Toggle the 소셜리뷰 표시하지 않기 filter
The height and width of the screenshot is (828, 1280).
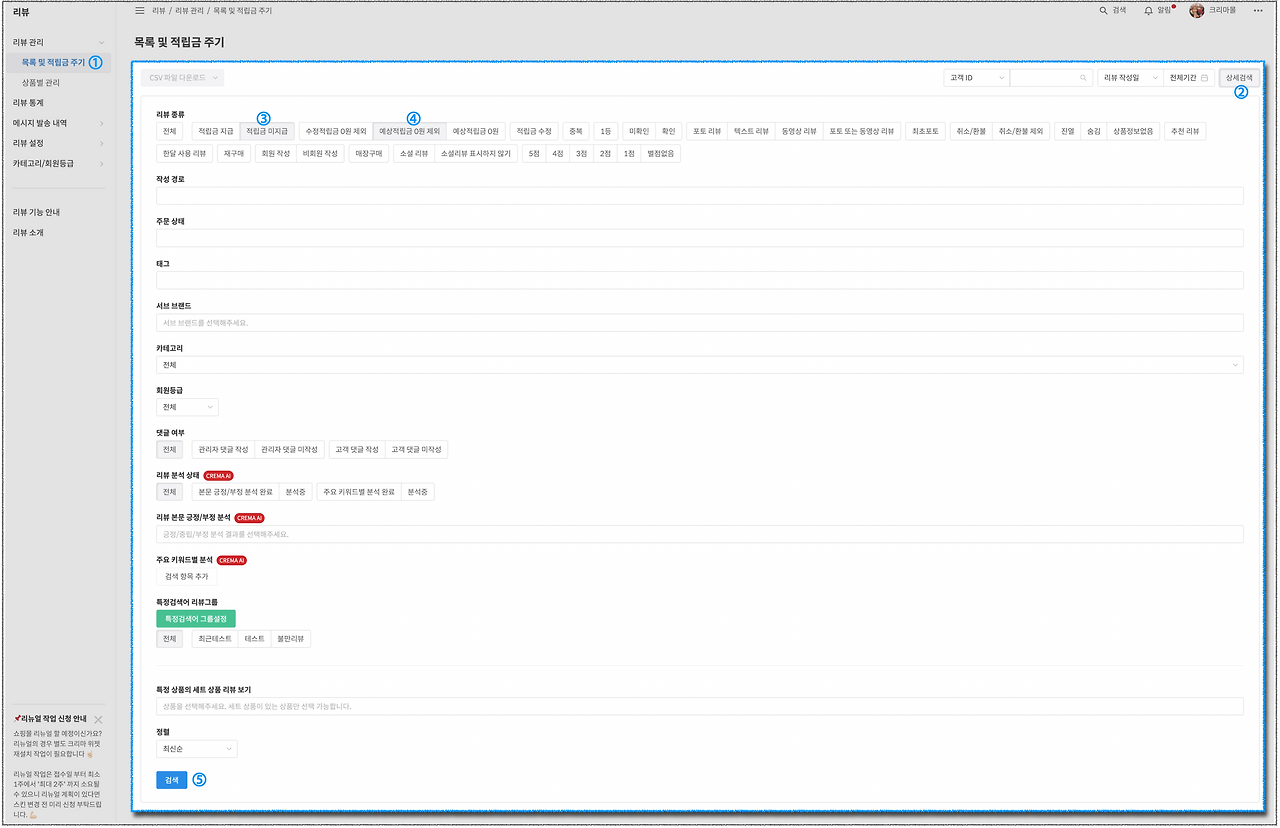(476, 154)
